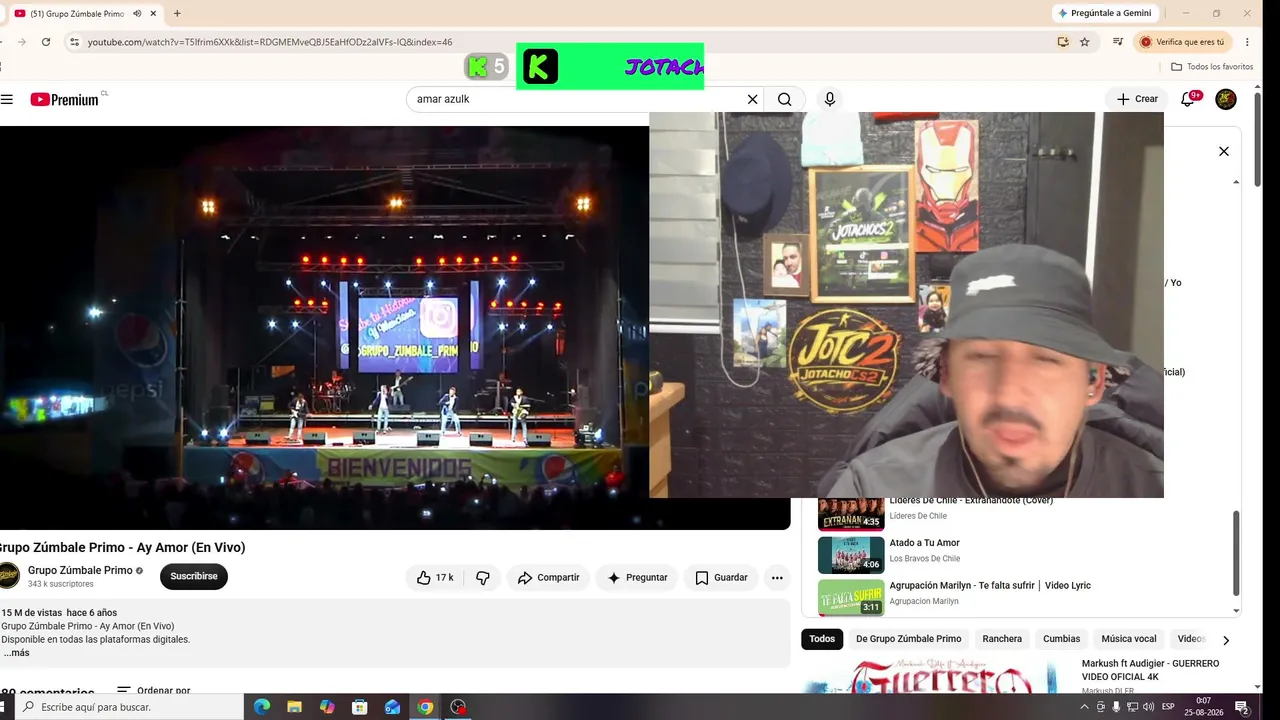Open the YouTube hamburger guide menu
The height and width of the screenshot is (720, 1280).
click(x=7, y=99)
